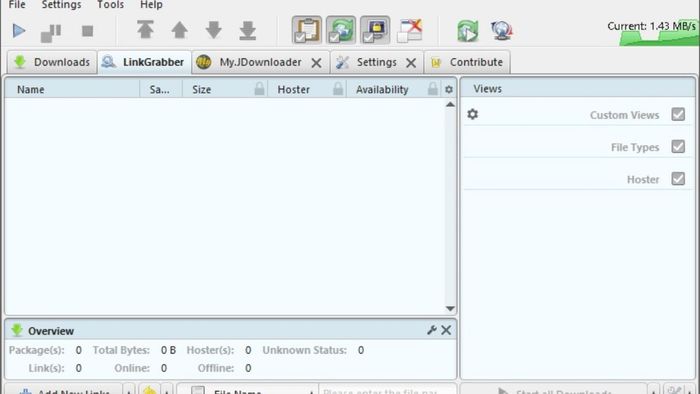Open Overview panel wrench settings

tap(431, 330)
